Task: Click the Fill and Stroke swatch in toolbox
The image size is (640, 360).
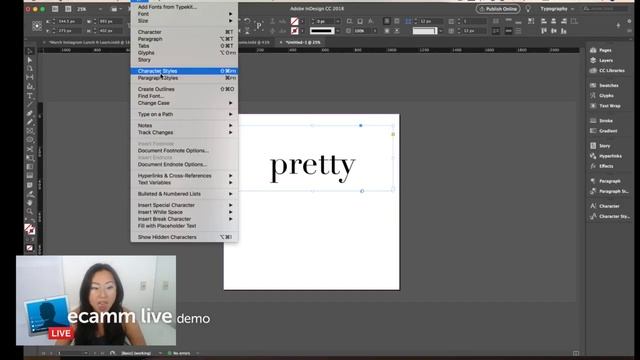Action: [29, 229]
